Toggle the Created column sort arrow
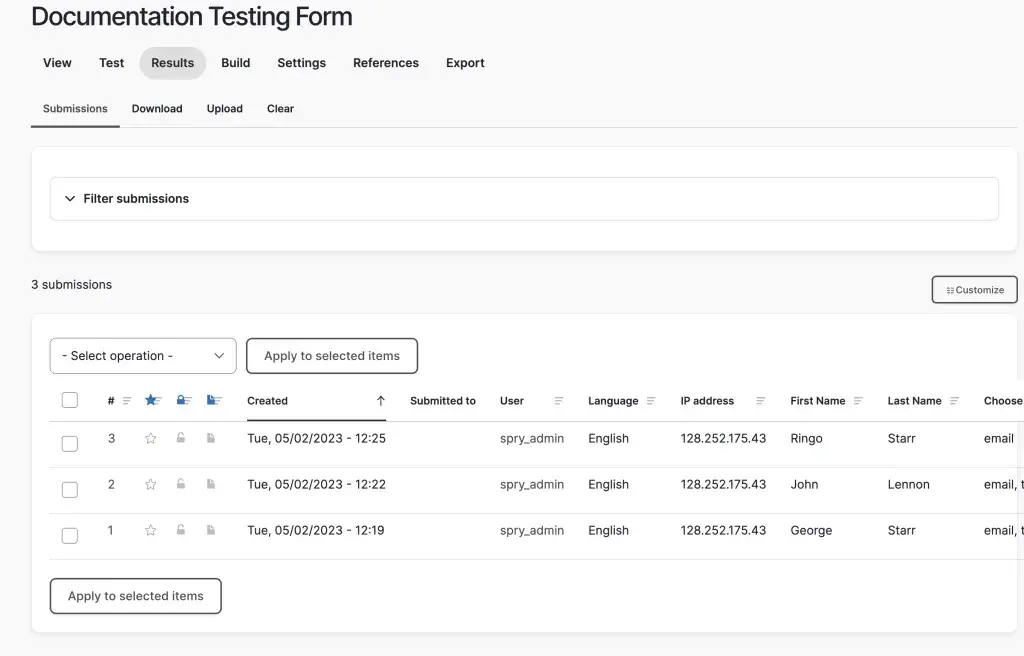The height and width of the screenshot is (656, 1024). point(380,401)
